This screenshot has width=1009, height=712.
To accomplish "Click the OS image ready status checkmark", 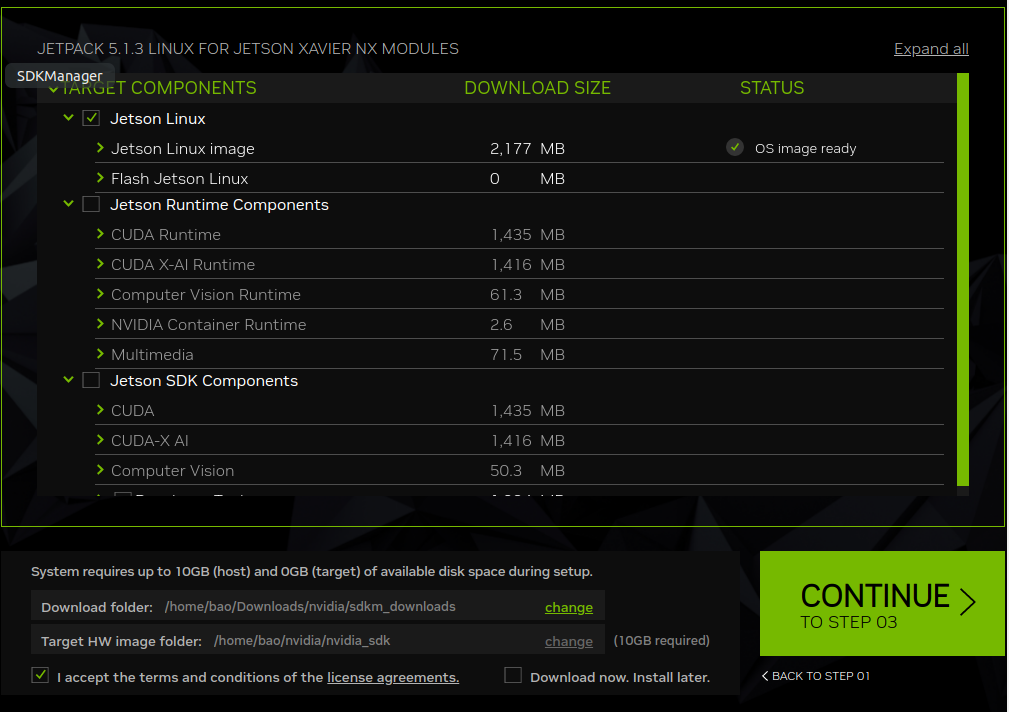I will point(735,147).
